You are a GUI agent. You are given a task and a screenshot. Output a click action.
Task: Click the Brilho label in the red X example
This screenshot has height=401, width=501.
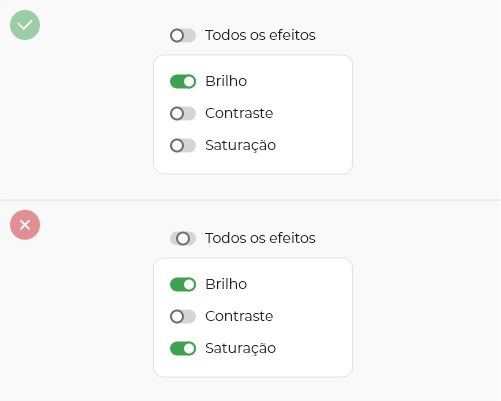click(226, 284)
